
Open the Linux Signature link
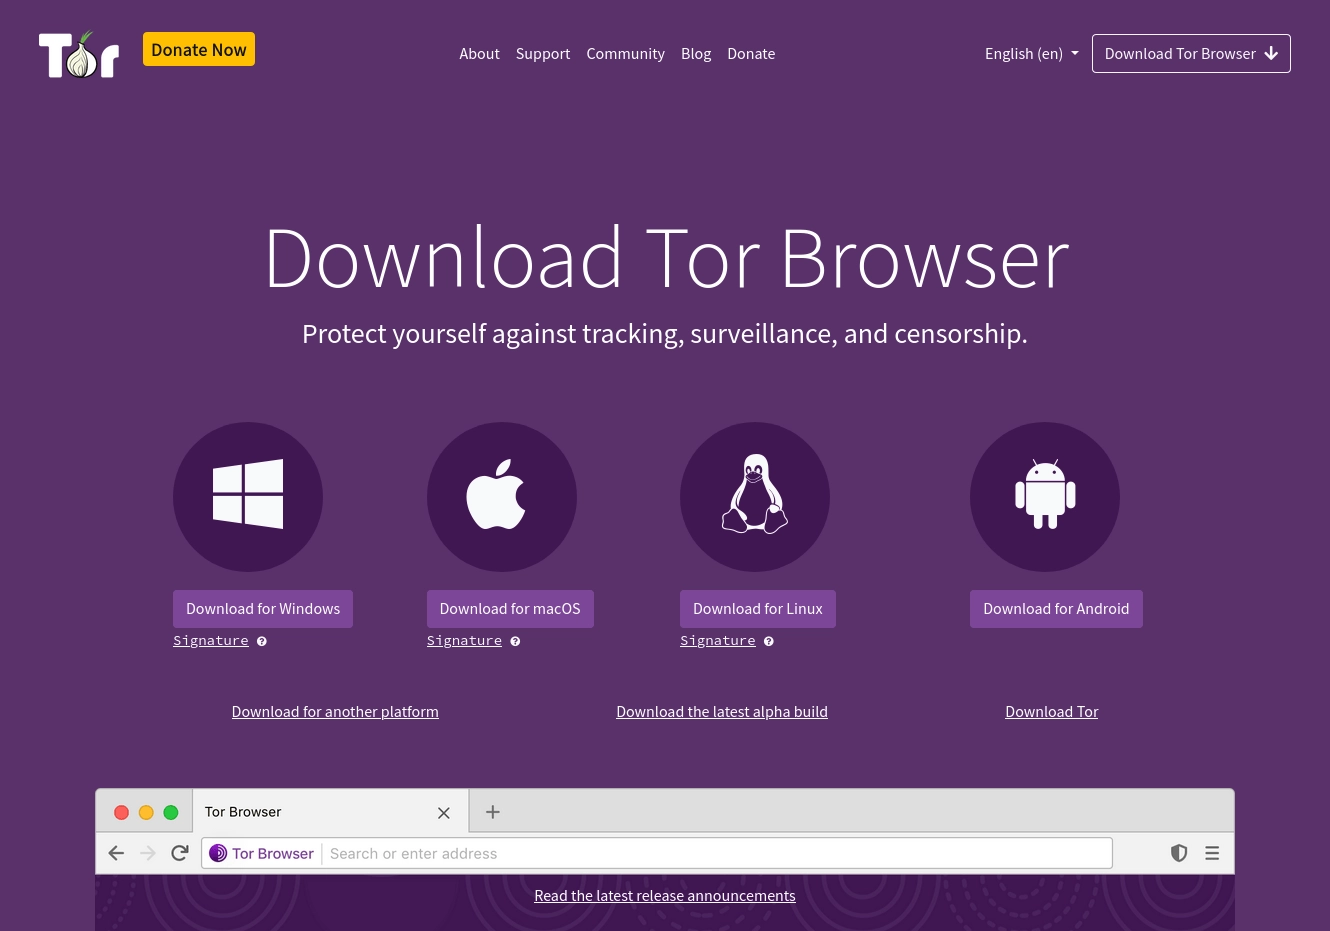718,641
